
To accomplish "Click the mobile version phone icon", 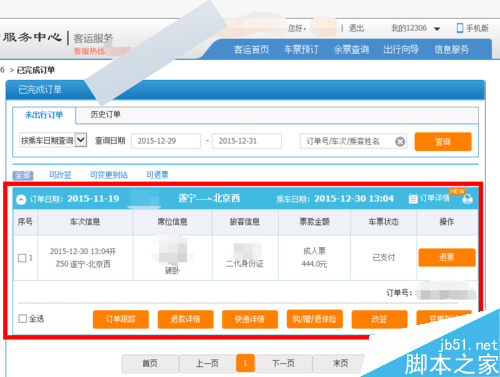I will click(460, 28).
